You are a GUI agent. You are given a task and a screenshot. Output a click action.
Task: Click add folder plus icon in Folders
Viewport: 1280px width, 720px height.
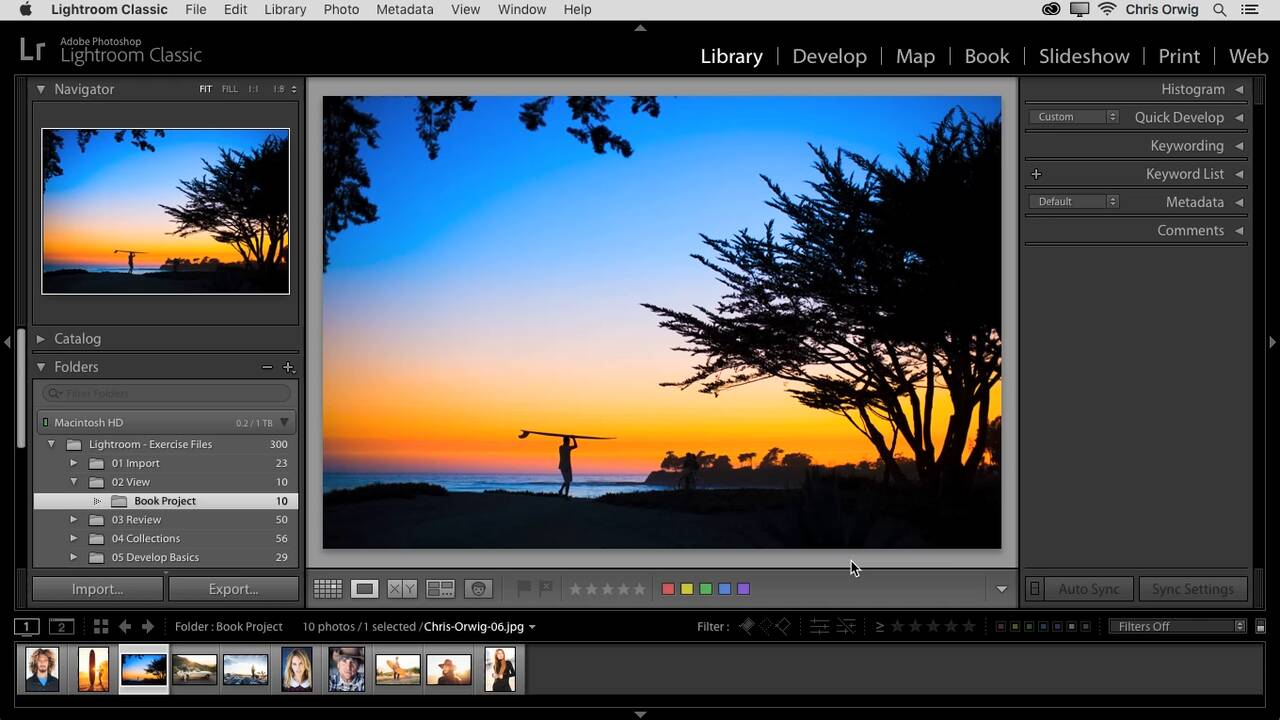288,367
